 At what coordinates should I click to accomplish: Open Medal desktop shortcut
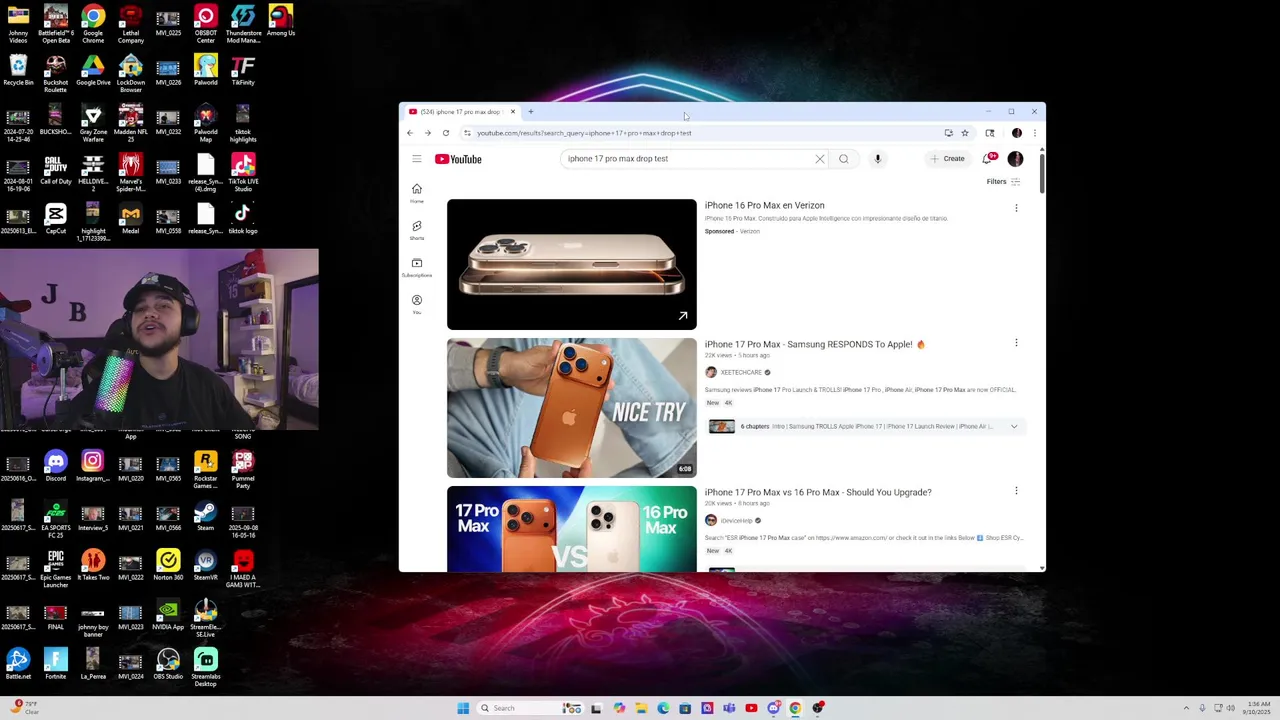[x=131, y=219]
